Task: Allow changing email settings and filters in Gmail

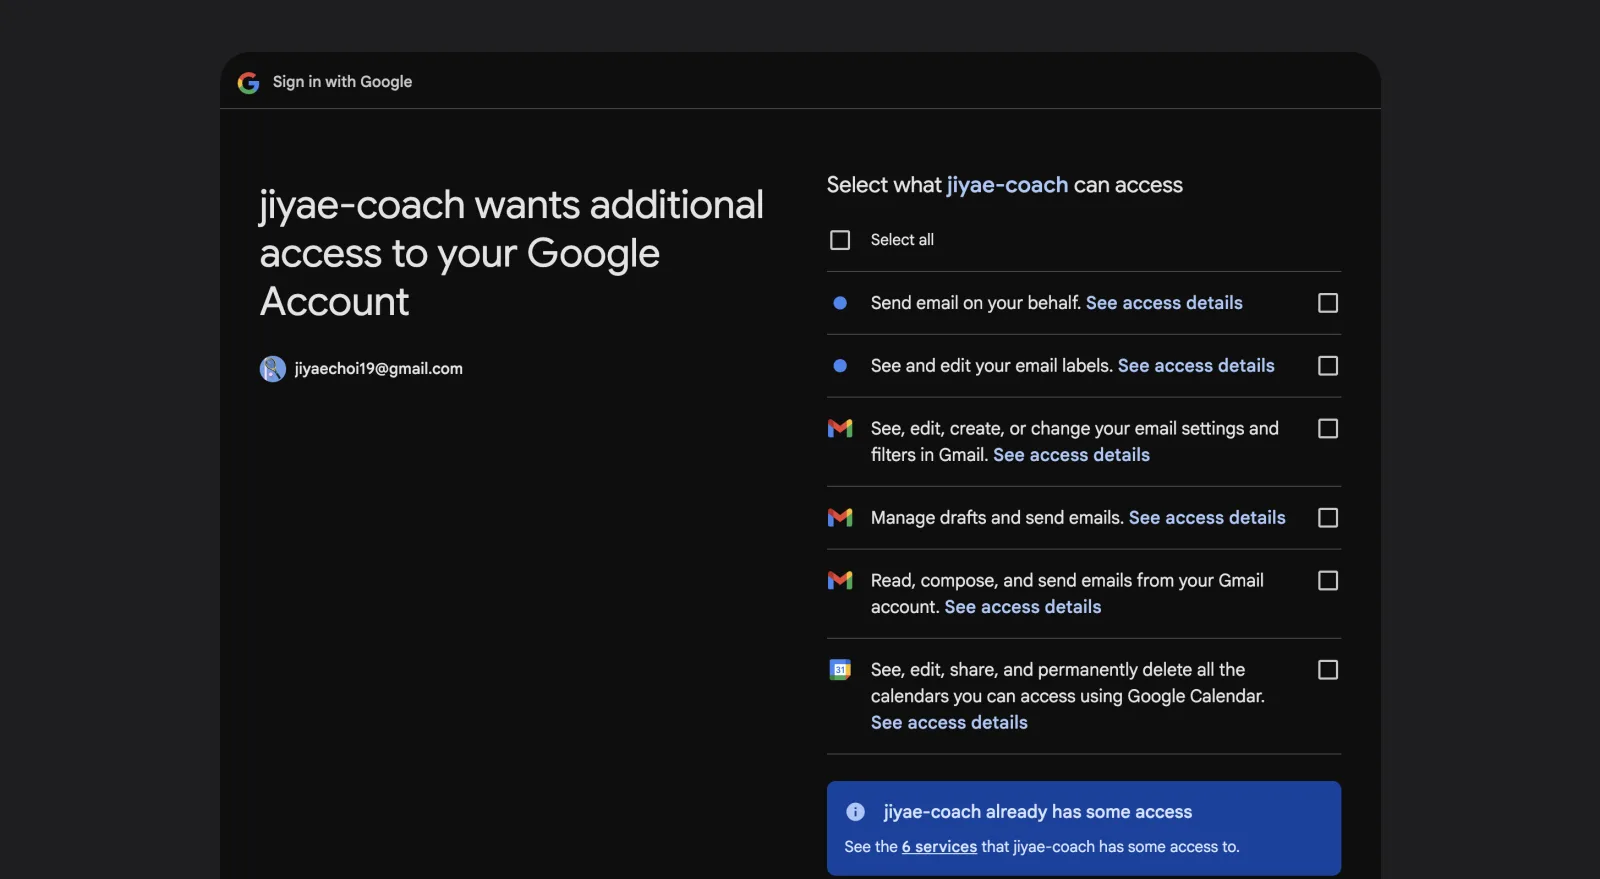Action: (x=1328, y=429)
